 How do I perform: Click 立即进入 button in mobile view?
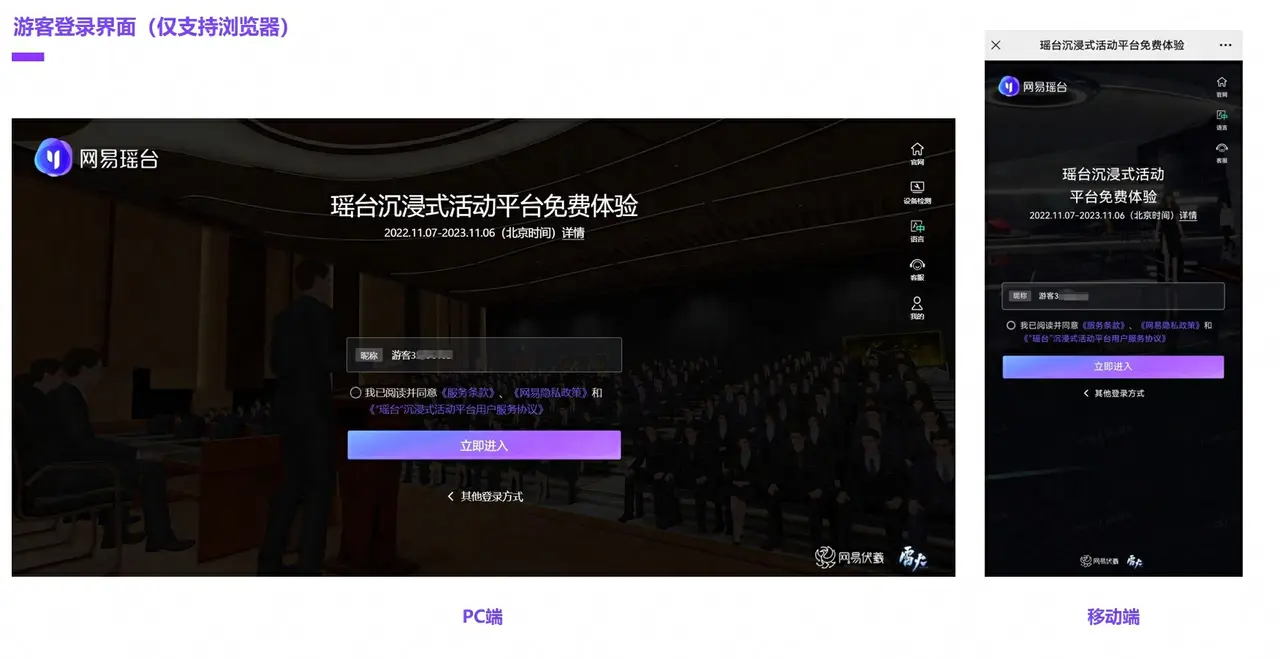tap(1113, 367)
